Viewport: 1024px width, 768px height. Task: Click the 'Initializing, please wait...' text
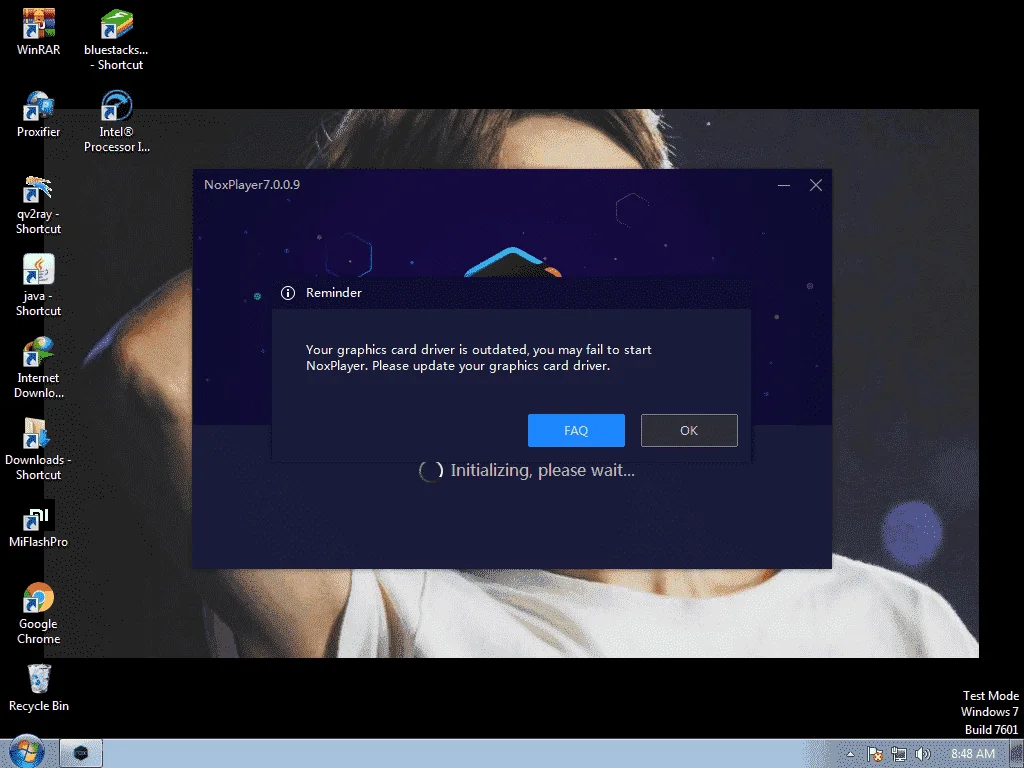click(542, 470)
